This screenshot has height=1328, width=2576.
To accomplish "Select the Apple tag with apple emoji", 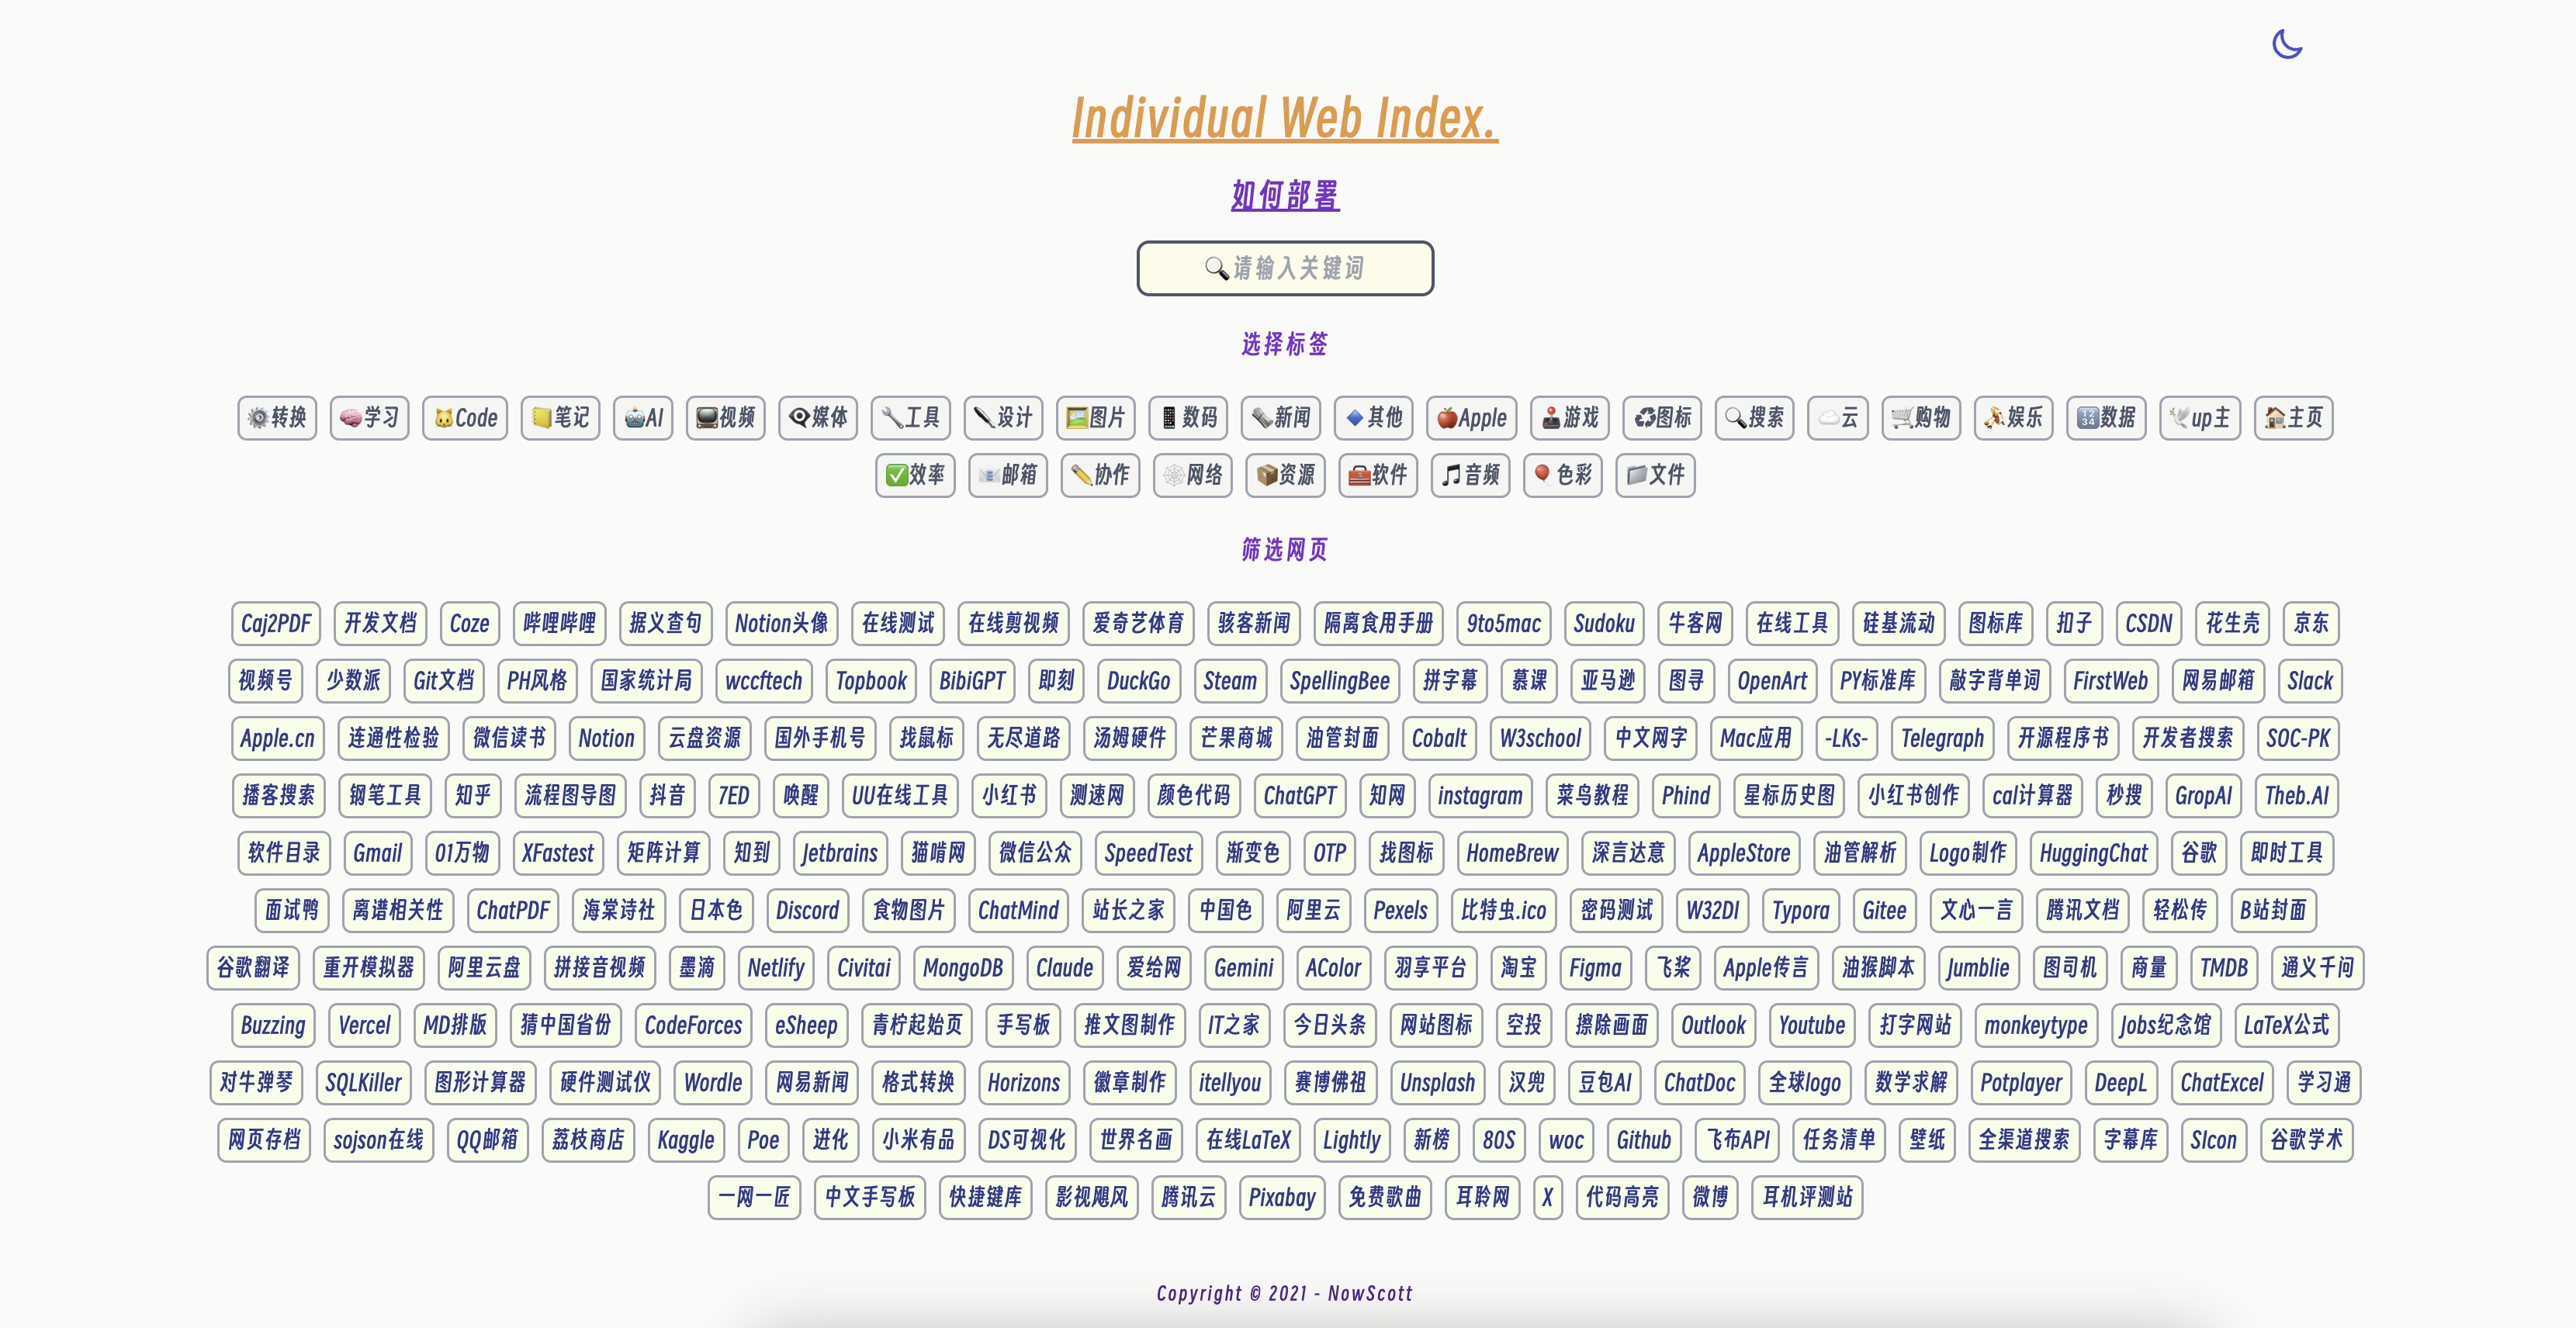I will 1472,418.
